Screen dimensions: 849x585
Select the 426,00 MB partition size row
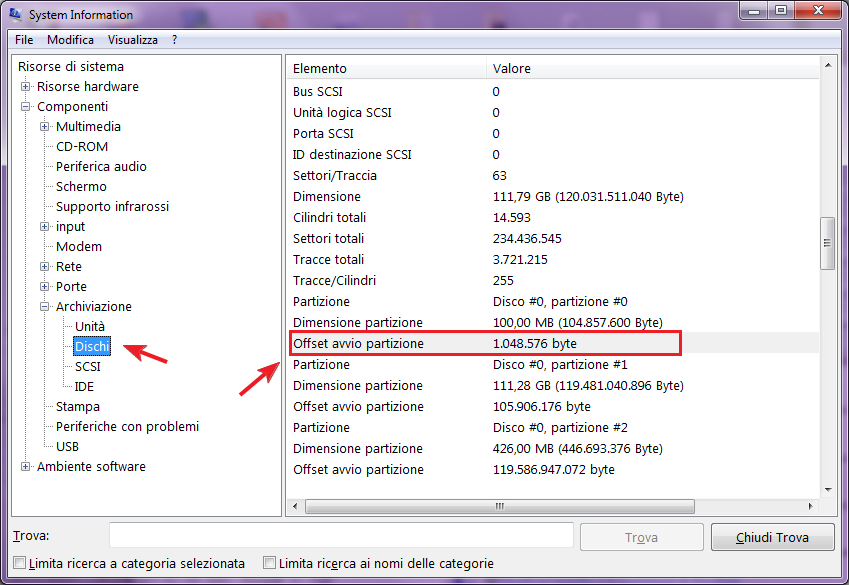click(x=553, y=448)
